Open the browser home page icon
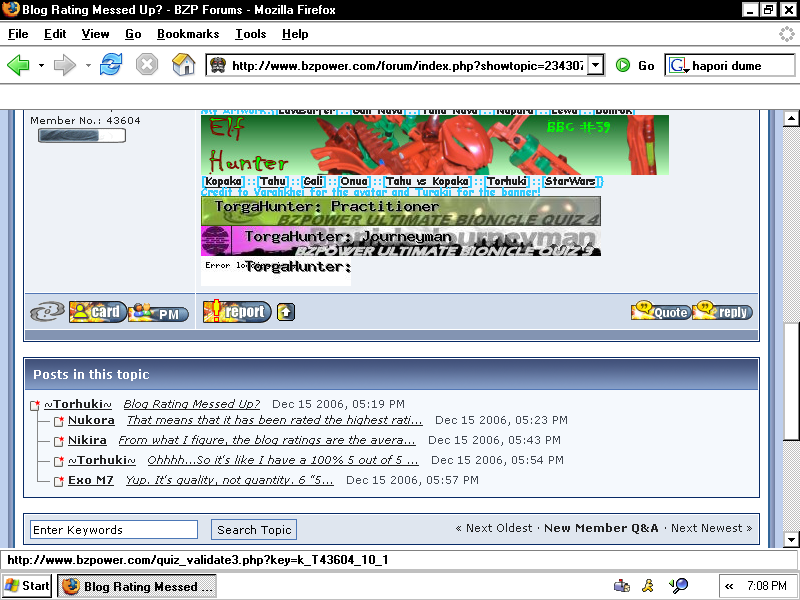The image size is (800, 600). pyautogui.click(x=183, y=64)
